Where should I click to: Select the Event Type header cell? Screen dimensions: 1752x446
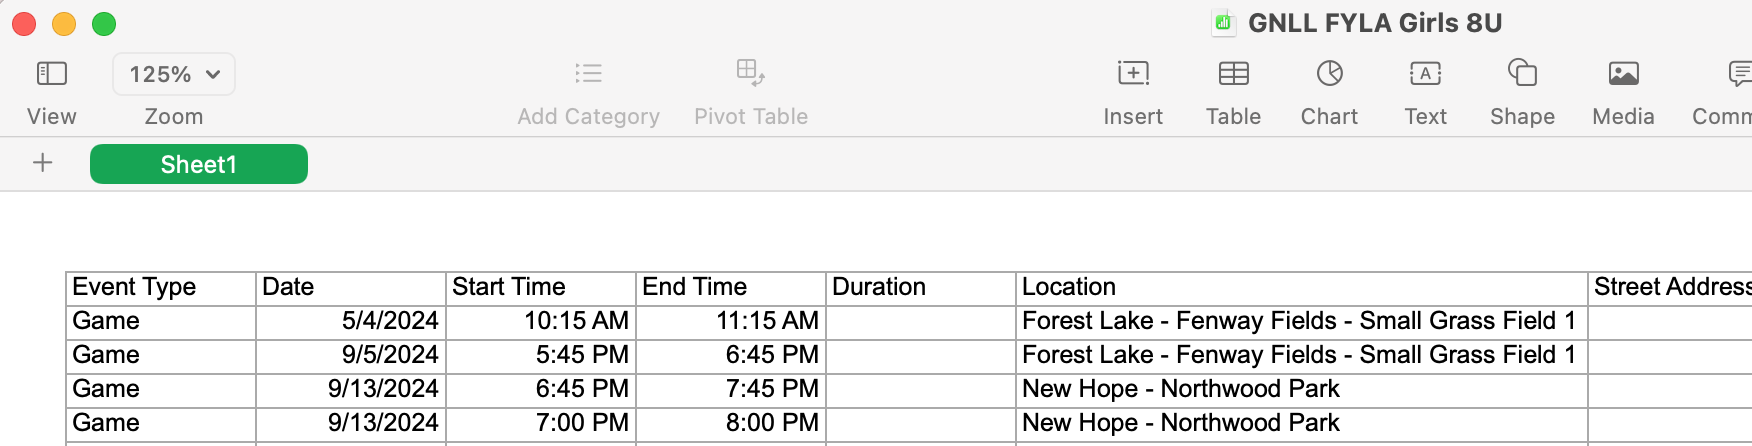click(x=160, y=288)
